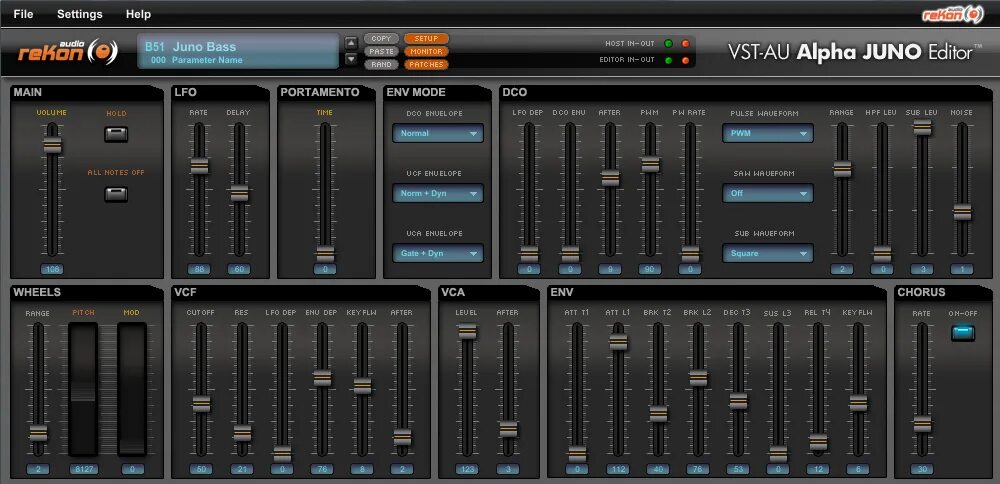Click the PASTE button
Viewport: 1000px width, 484px height.
[381, 52]
